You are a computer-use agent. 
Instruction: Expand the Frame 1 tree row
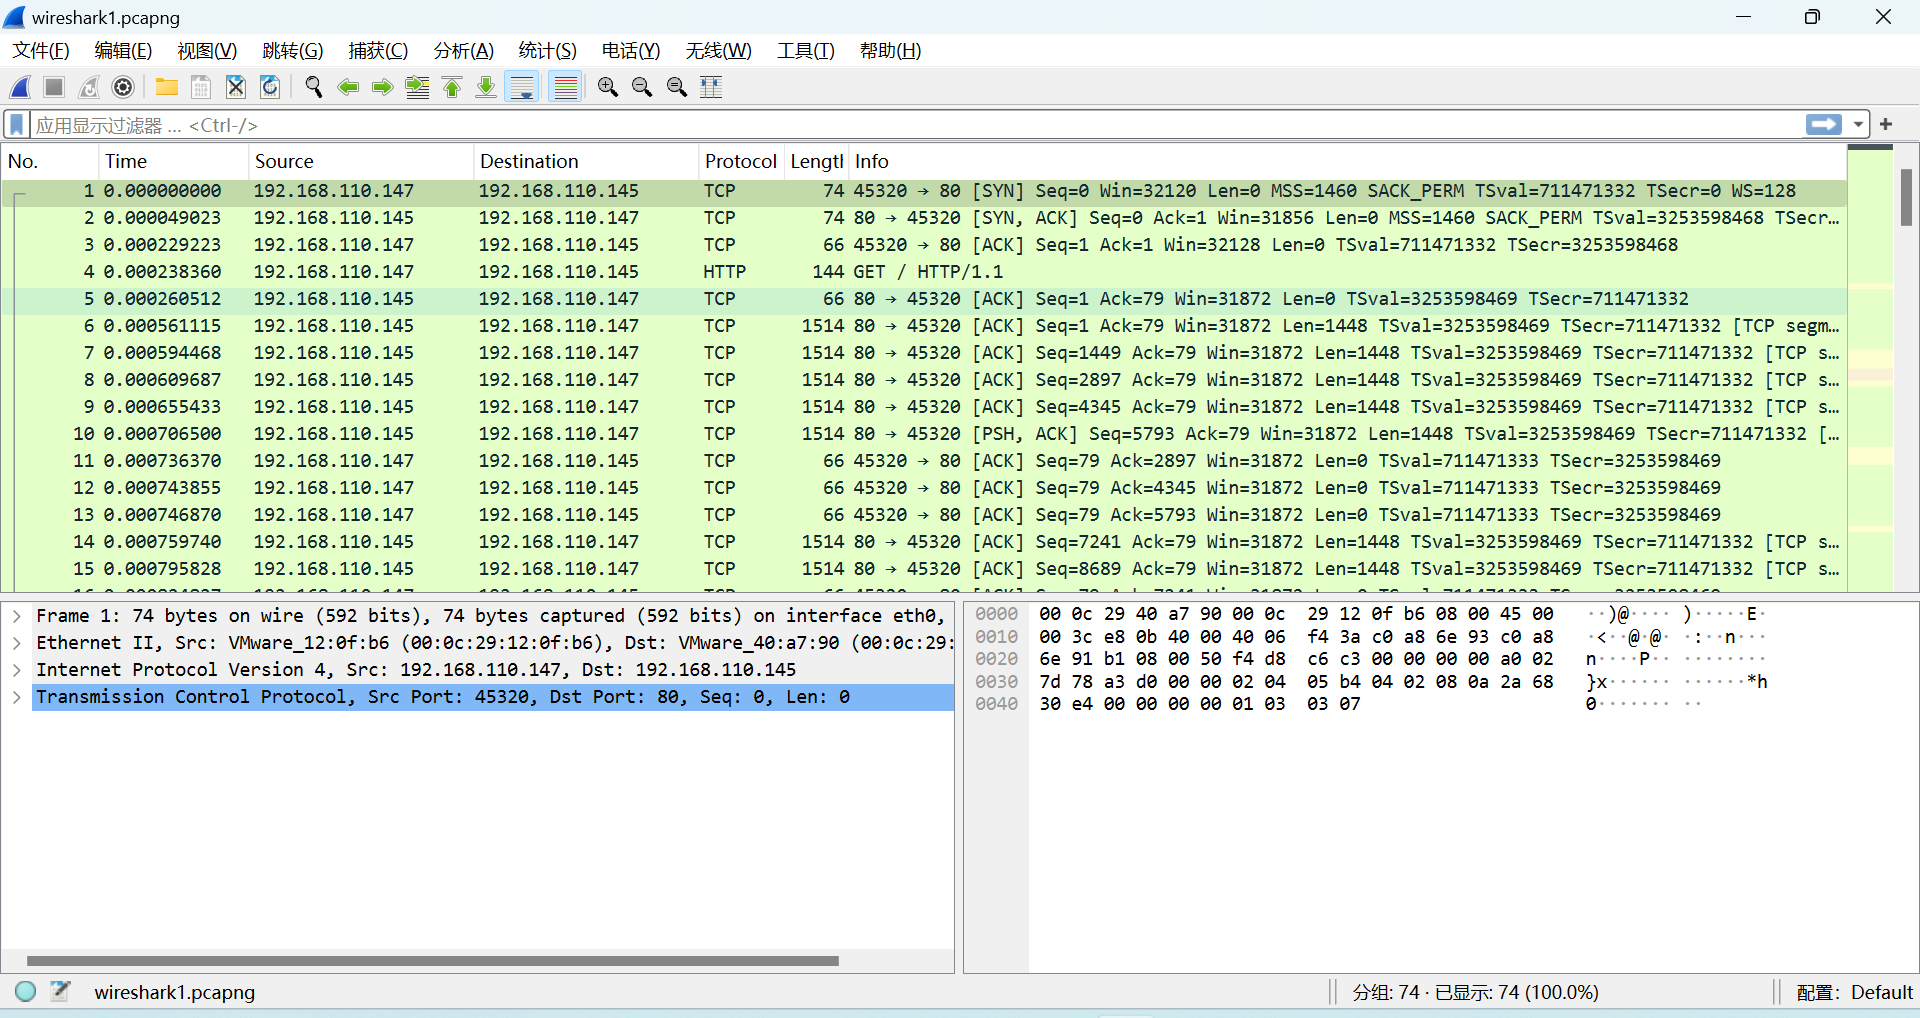[17, 616]
